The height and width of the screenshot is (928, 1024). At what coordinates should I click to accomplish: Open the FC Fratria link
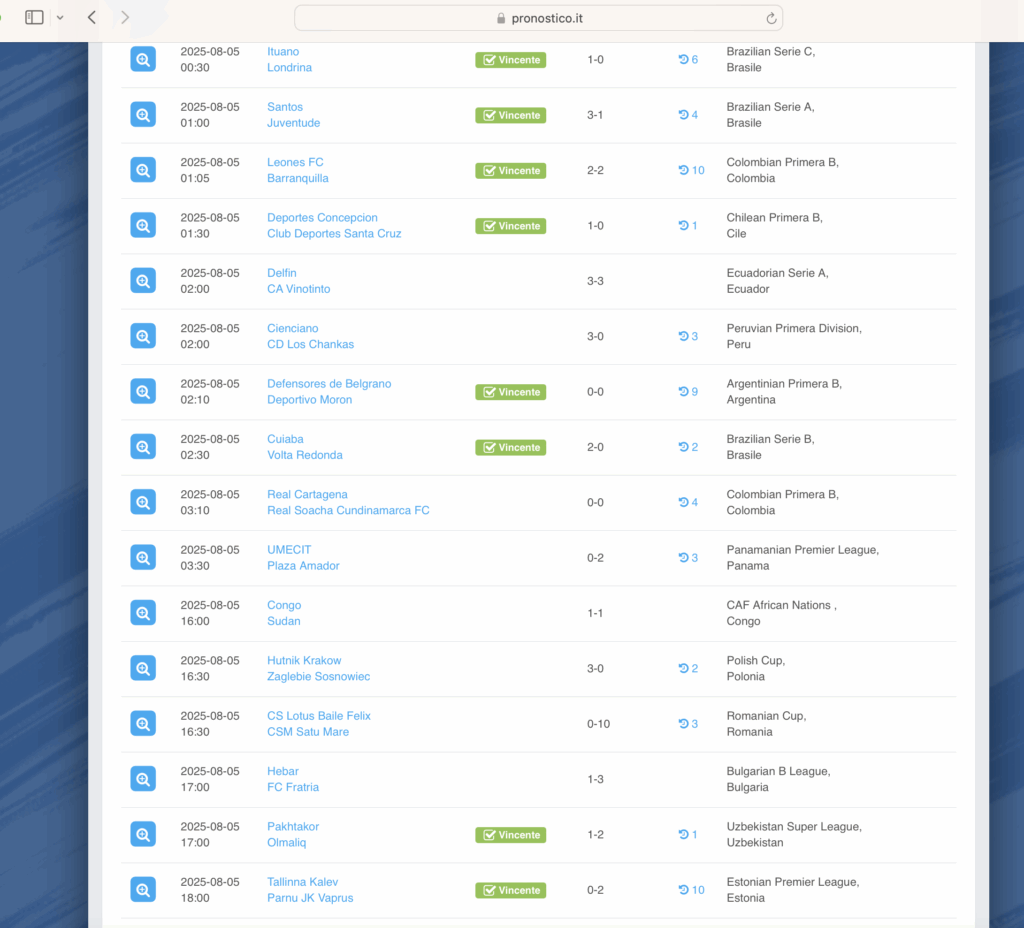tap(293, 787)
